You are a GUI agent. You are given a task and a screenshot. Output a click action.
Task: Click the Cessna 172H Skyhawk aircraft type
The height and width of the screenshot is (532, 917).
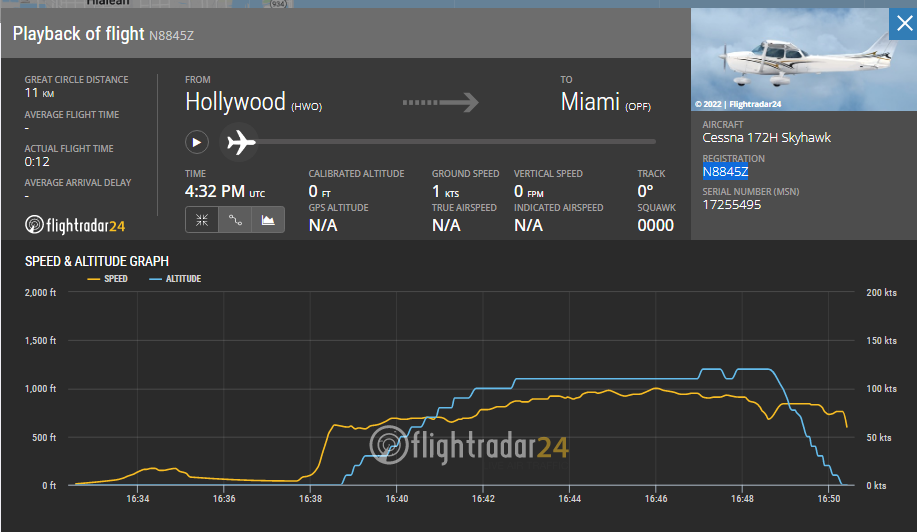tap(766, 137)
